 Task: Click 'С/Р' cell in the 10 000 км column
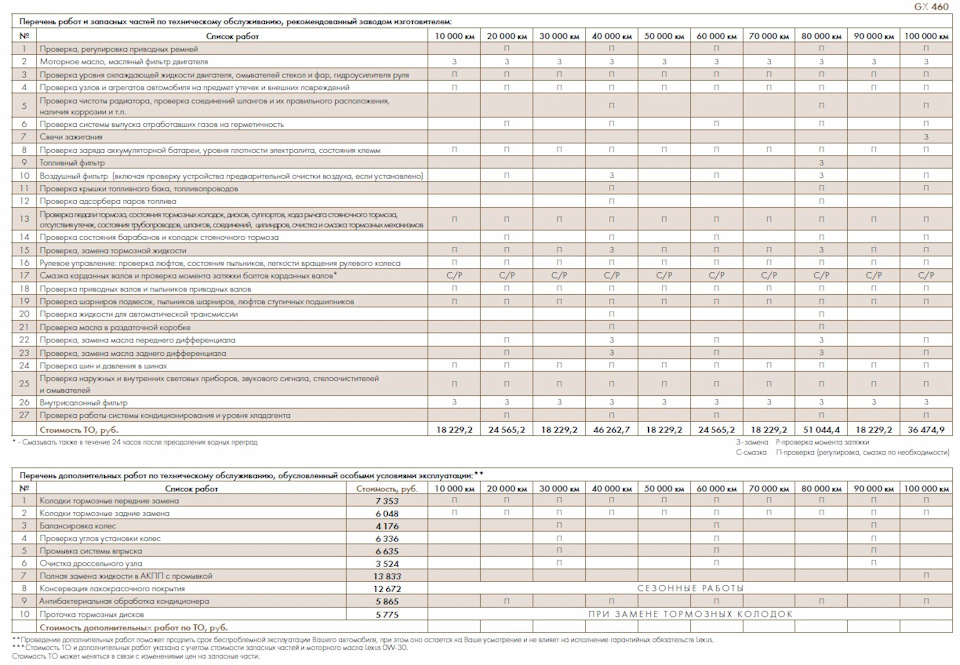tap(454, 276)
